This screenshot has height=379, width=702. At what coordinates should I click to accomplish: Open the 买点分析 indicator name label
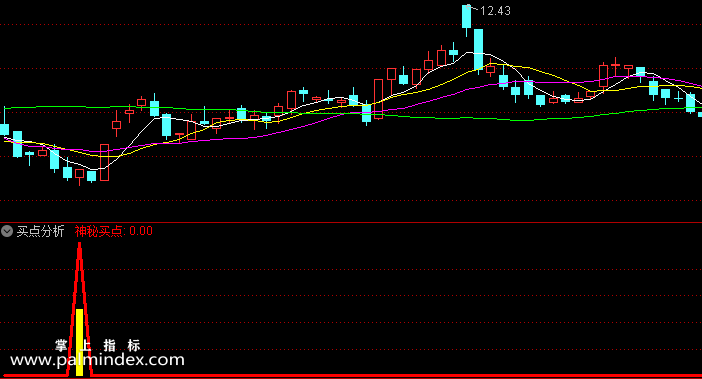[40, 231]
